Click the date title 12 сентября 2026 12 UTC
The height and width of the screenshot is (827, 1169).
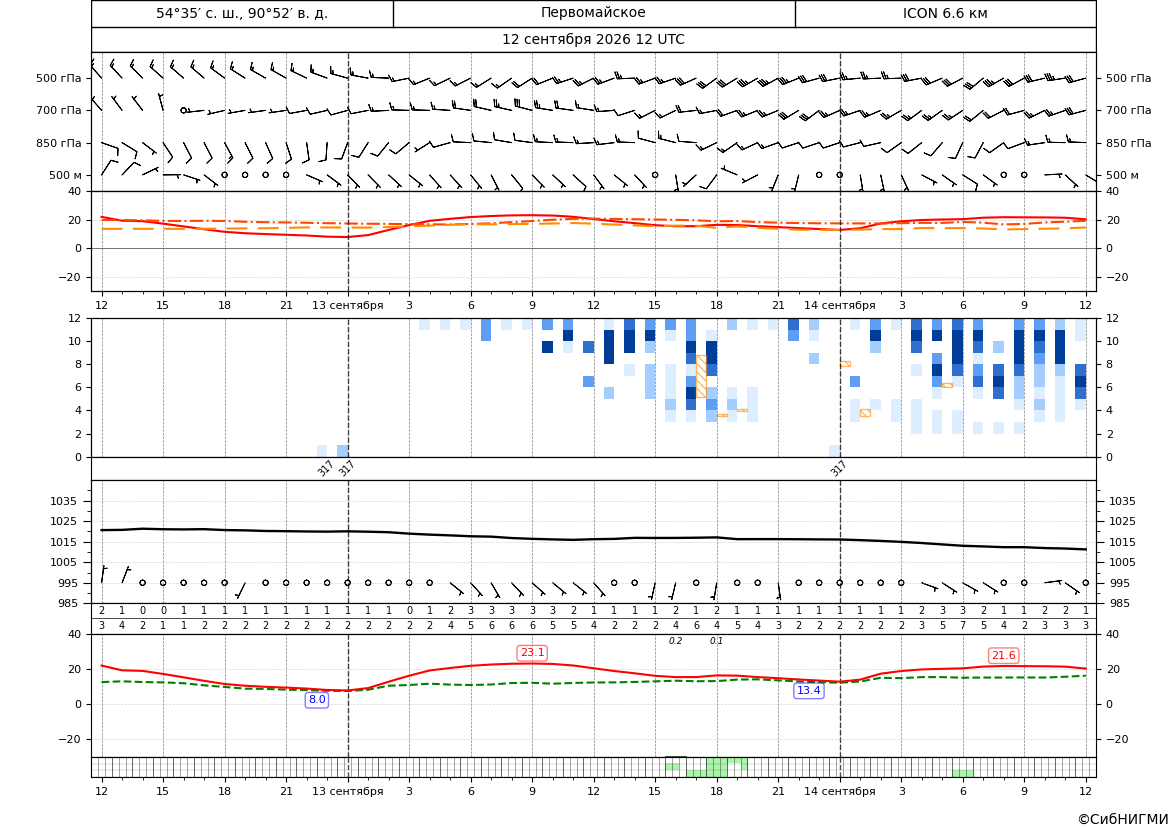click(x=593, y=40)
